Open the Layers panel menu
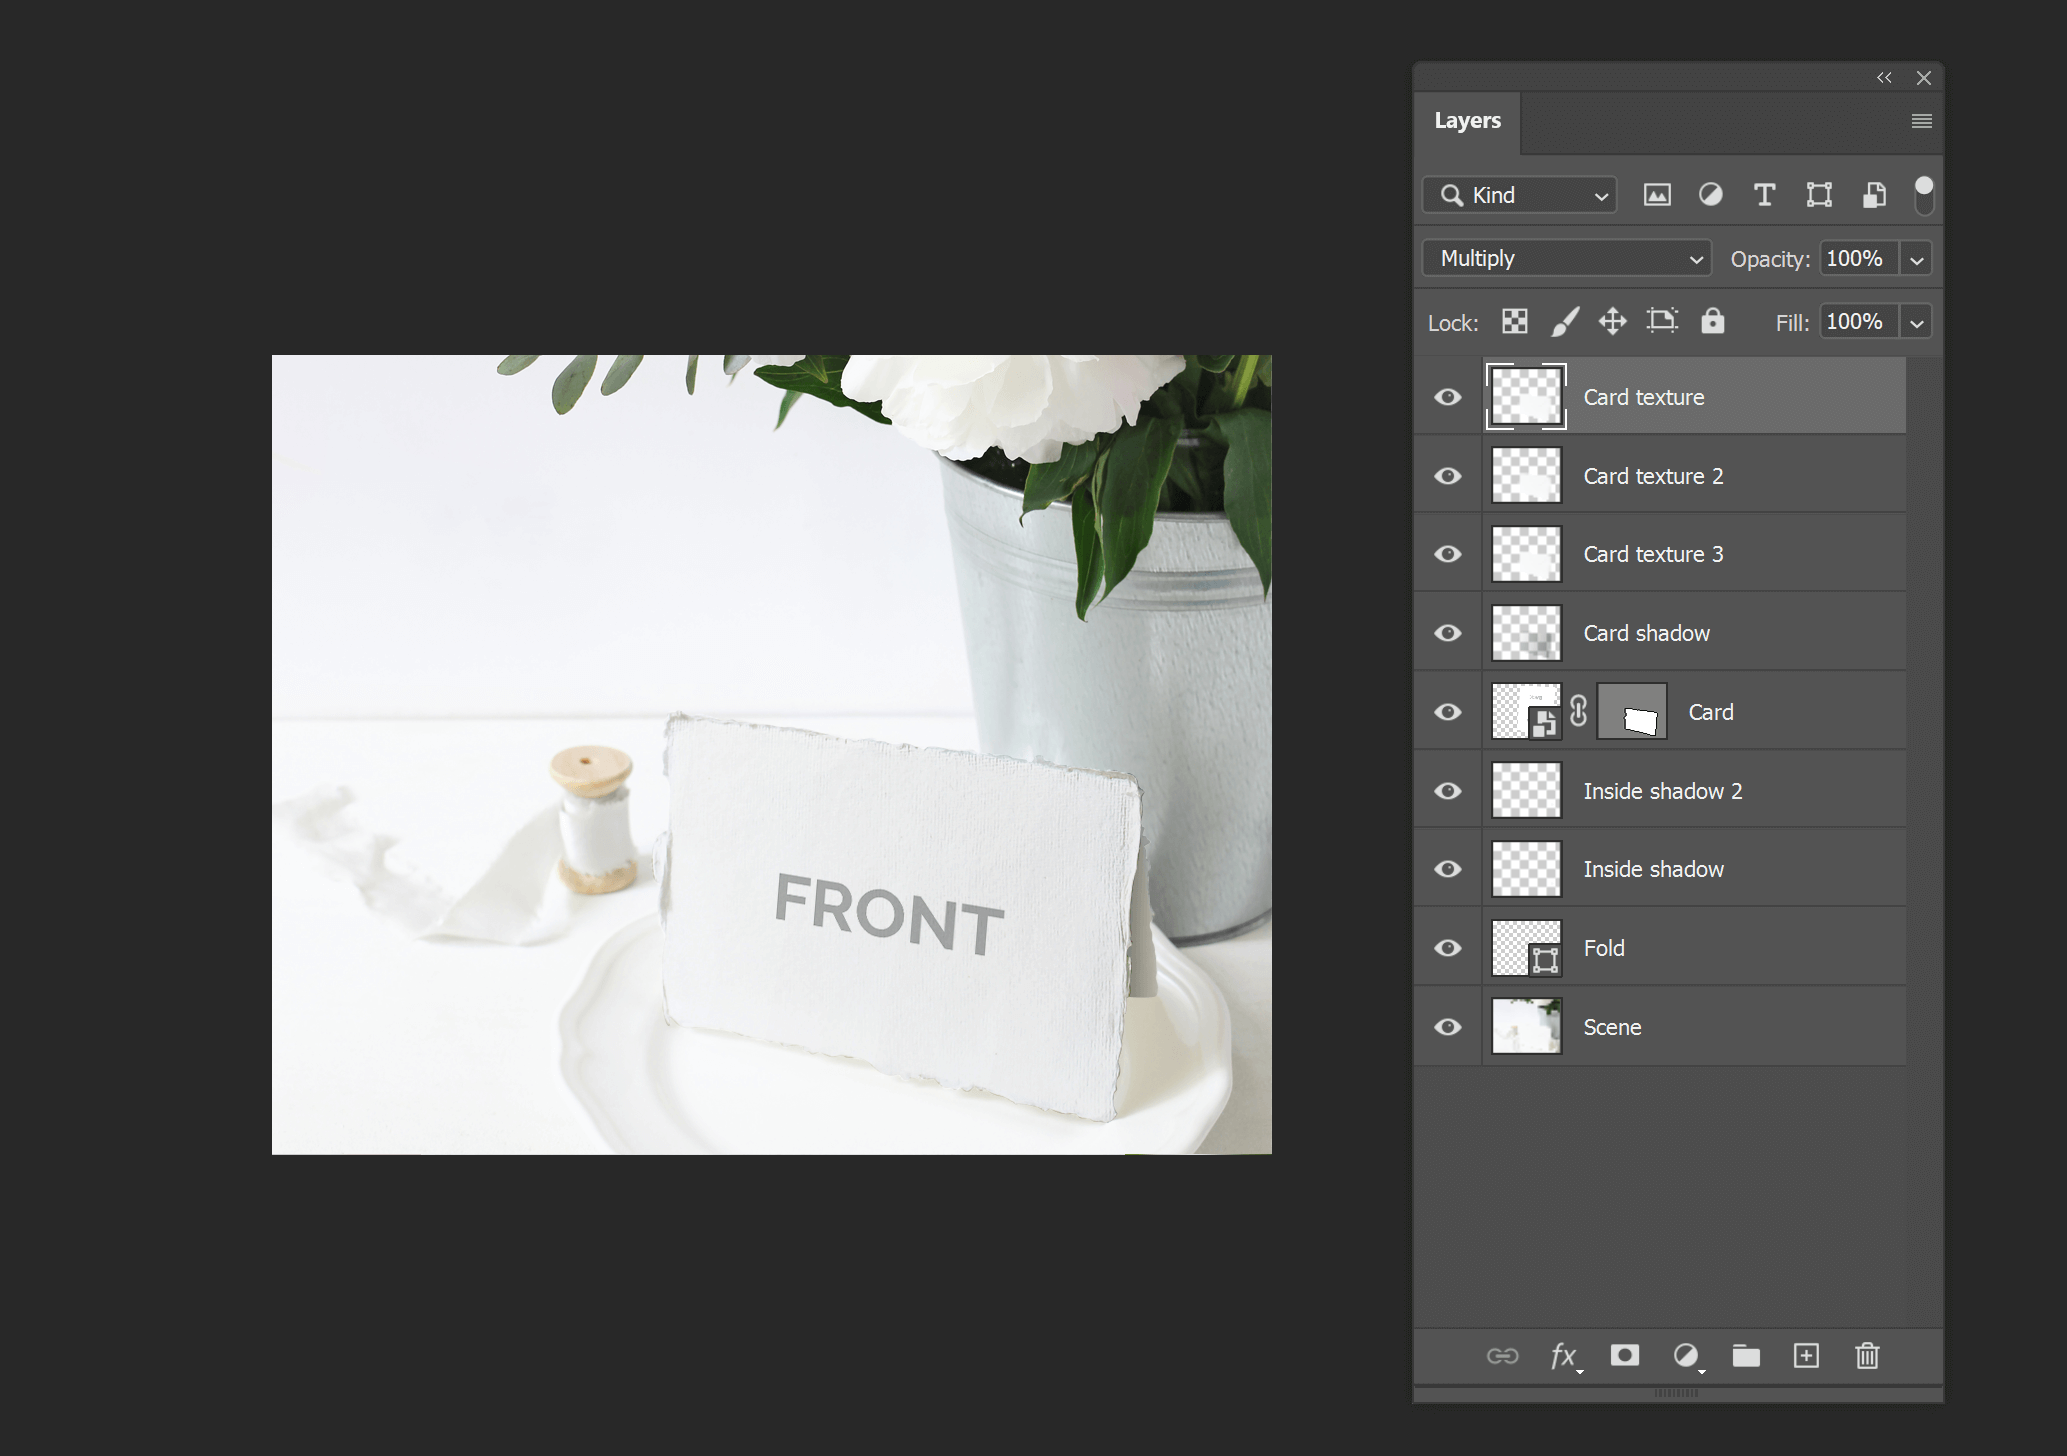Screen dimensions: 2067x1456 [1921, 120]
